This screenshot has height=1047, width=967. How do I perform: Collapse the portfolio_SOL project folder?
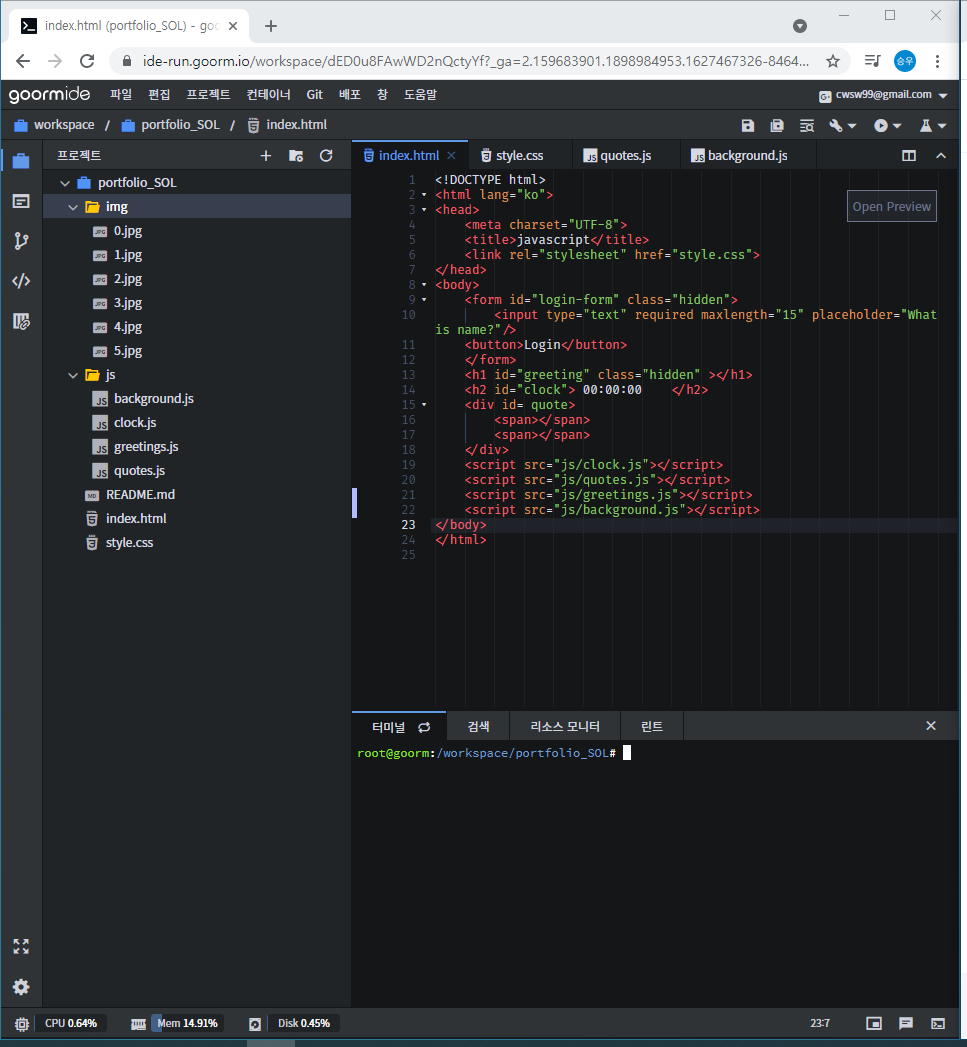pos(65,183)
